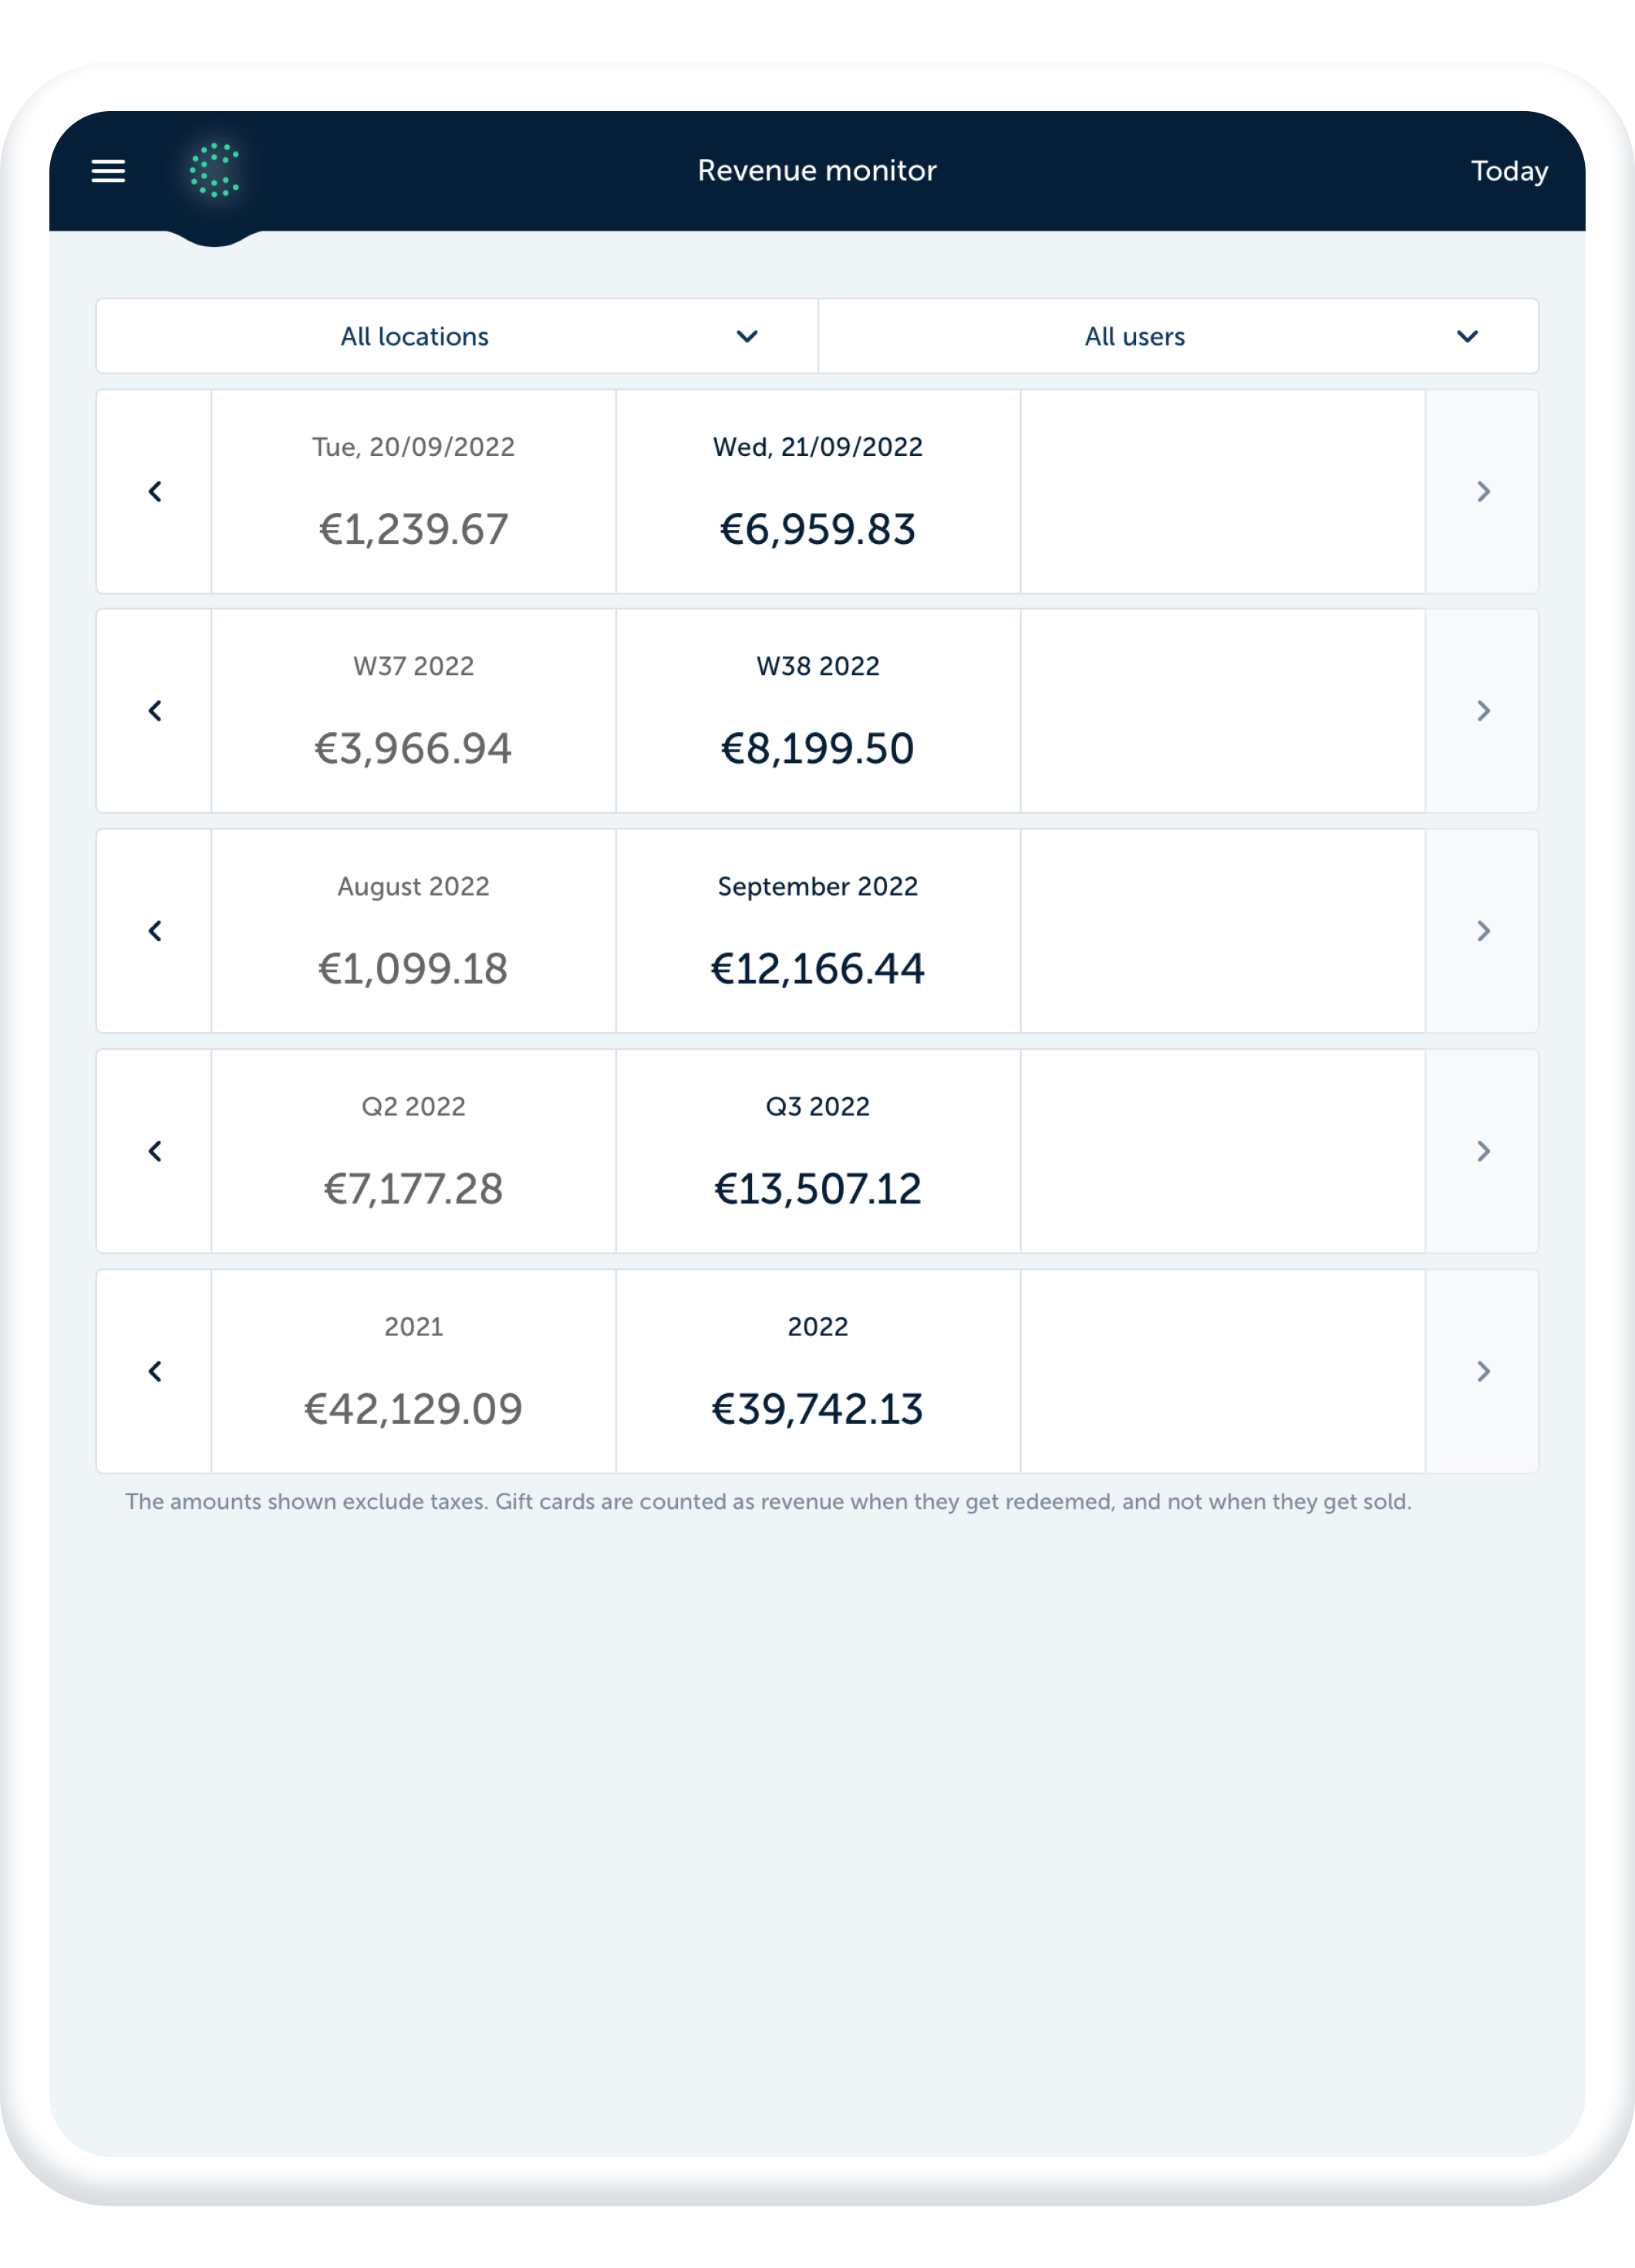Open the Q3 2022 revenue cell
Image resolution: width=1635 pixels, height=2268 pixels.
coord(817,1151)
